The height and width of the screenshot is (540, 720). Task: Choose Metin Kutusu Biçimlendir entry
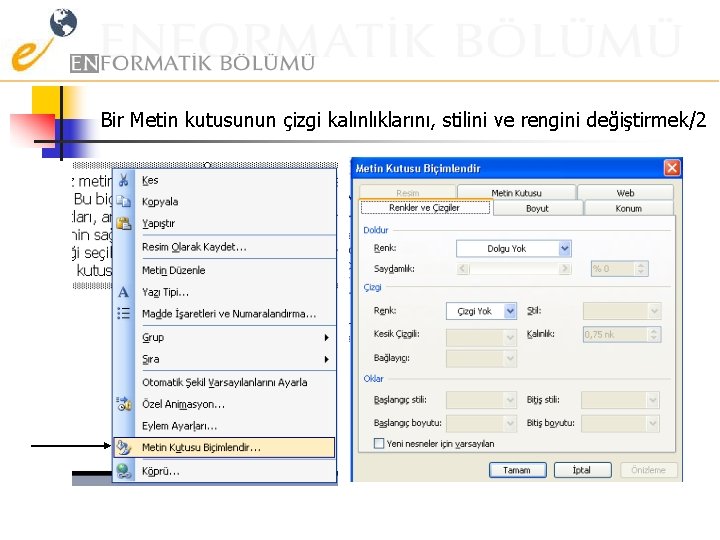pos(225,447)
